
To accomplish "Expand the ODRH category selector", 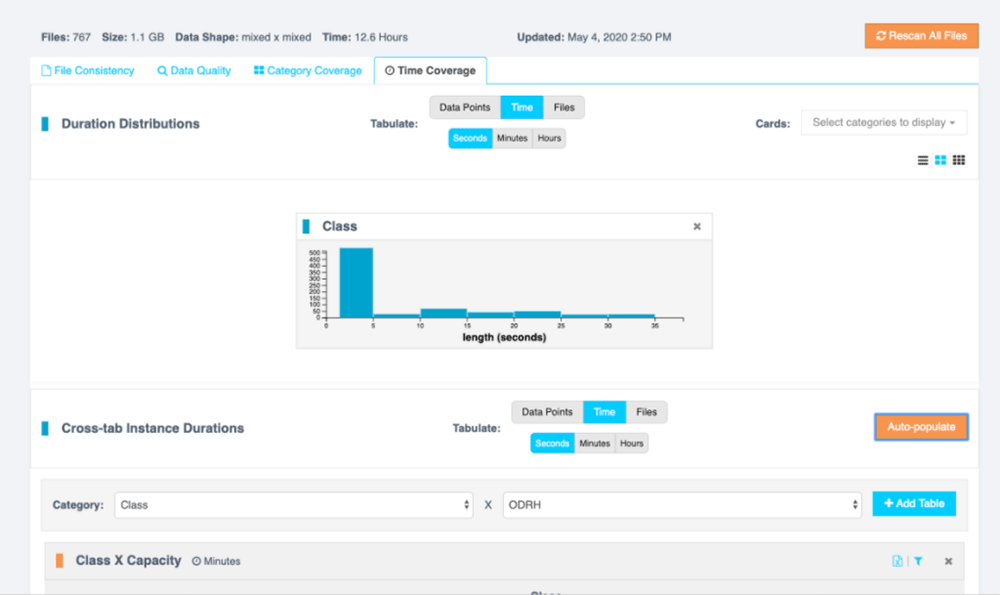I will click(681, 505).
